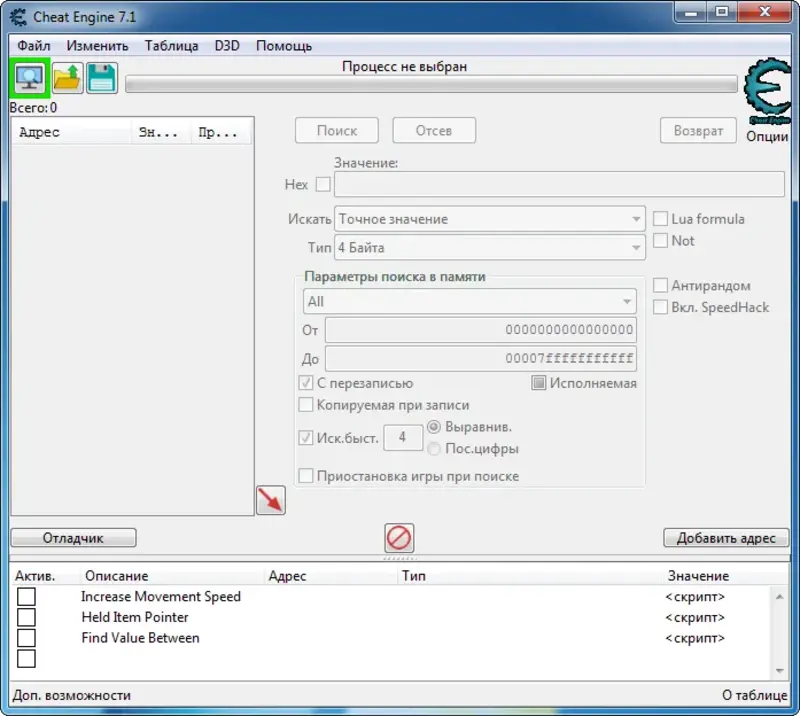Check the Lua formula option
The width and height of the screenshot is (800, 716).
tap(660, 218)
